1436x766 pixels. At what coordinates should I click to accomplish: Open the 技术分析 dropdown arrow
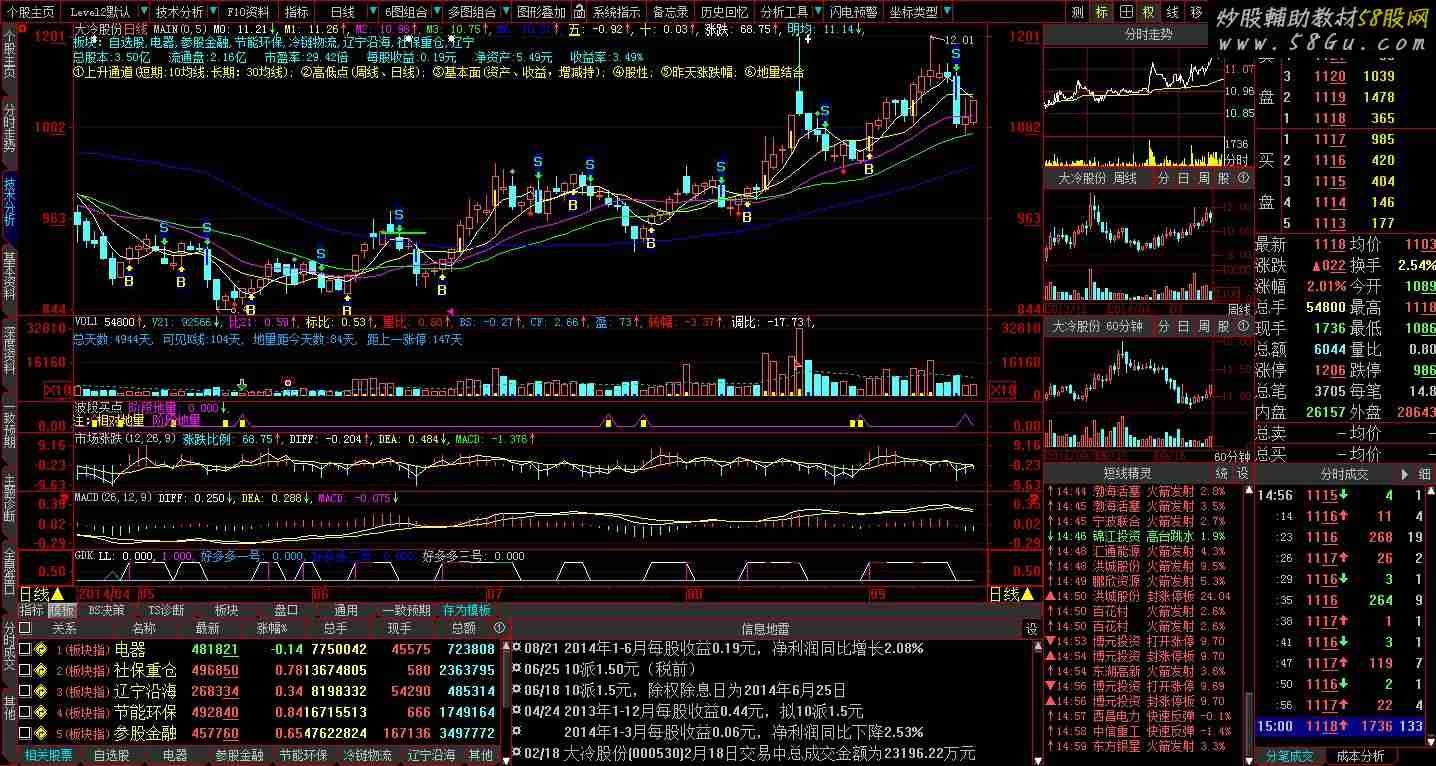pyautogui.click(x=212, y=12)
